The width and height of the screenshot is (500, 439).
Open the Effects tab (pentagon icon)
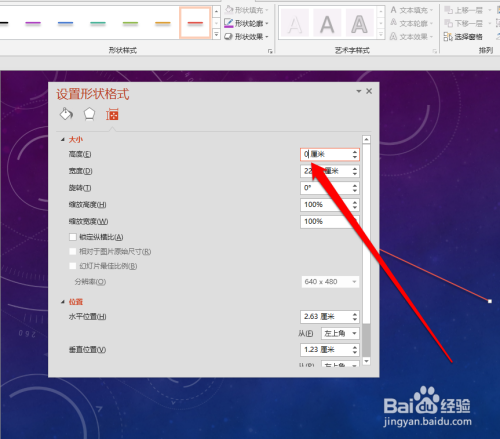click(89, 114)
